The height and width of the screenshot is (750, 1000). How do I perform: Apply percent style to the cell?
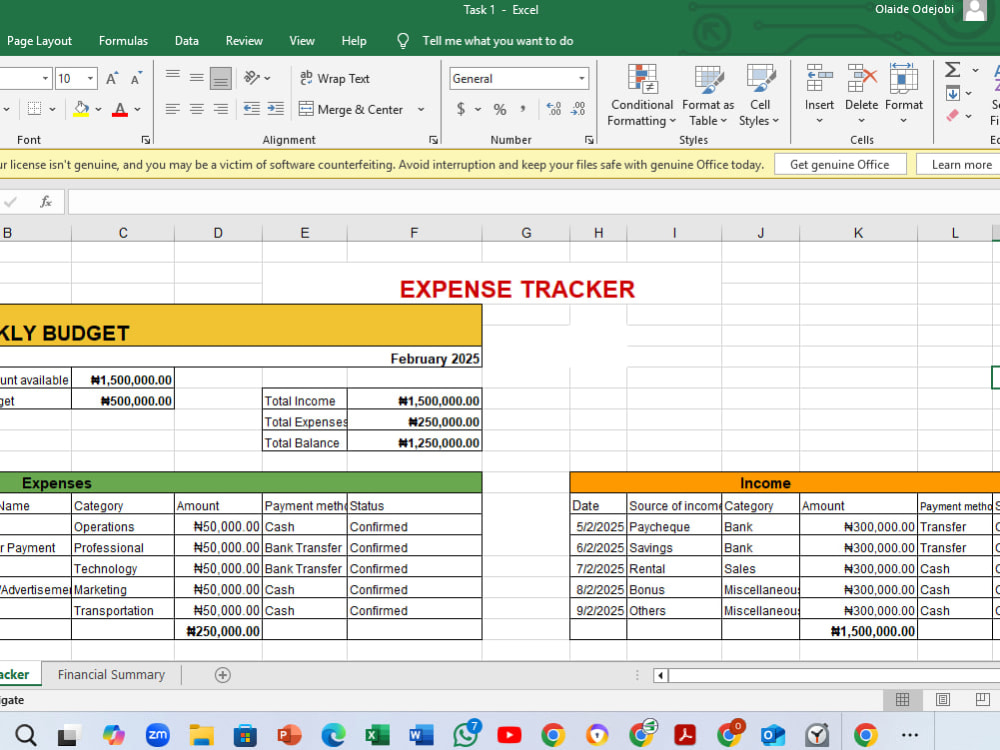point(500,109)
